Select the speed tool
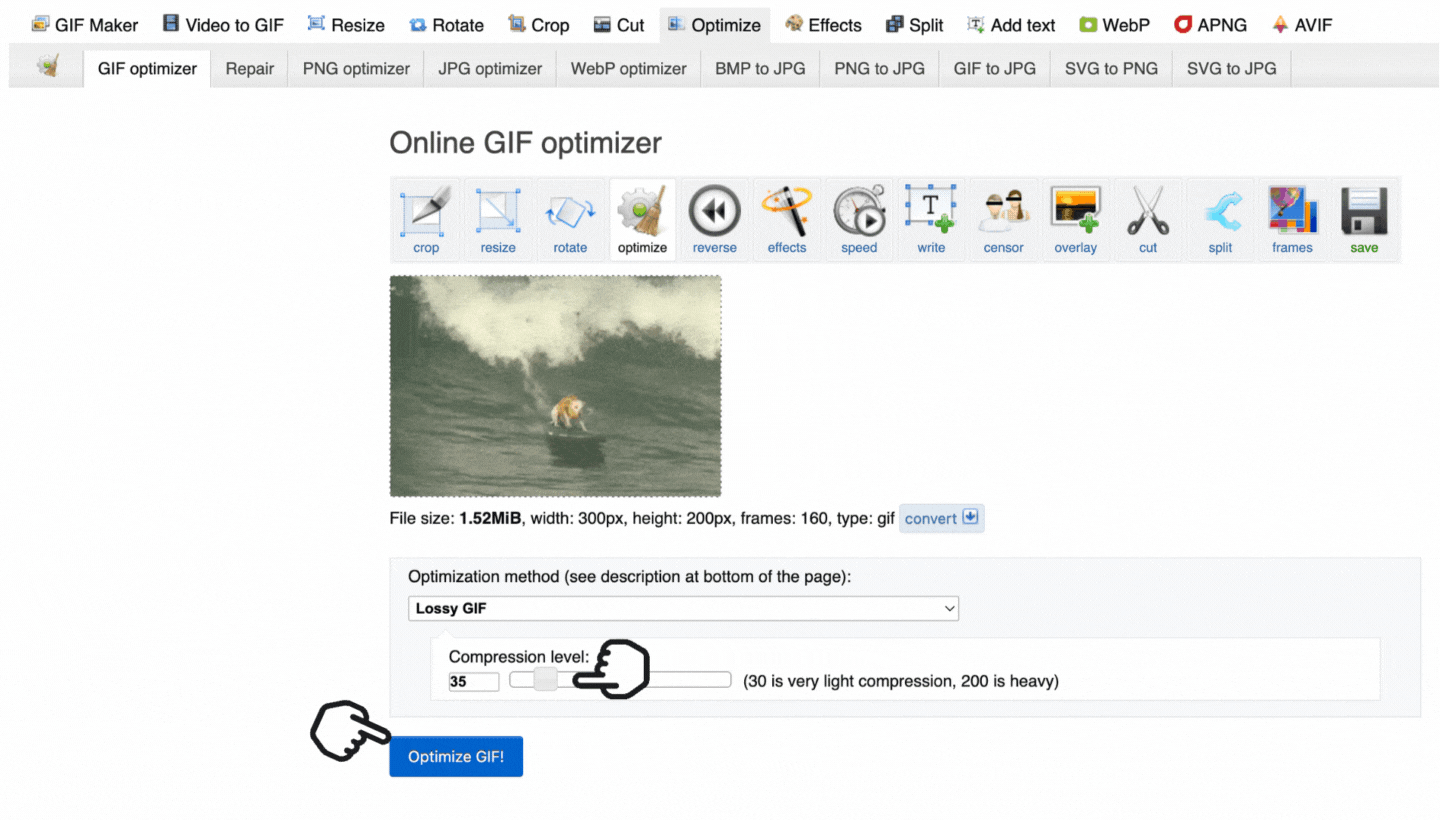The height and width of the screenshot is (820, 1440). tap(858, 219)
